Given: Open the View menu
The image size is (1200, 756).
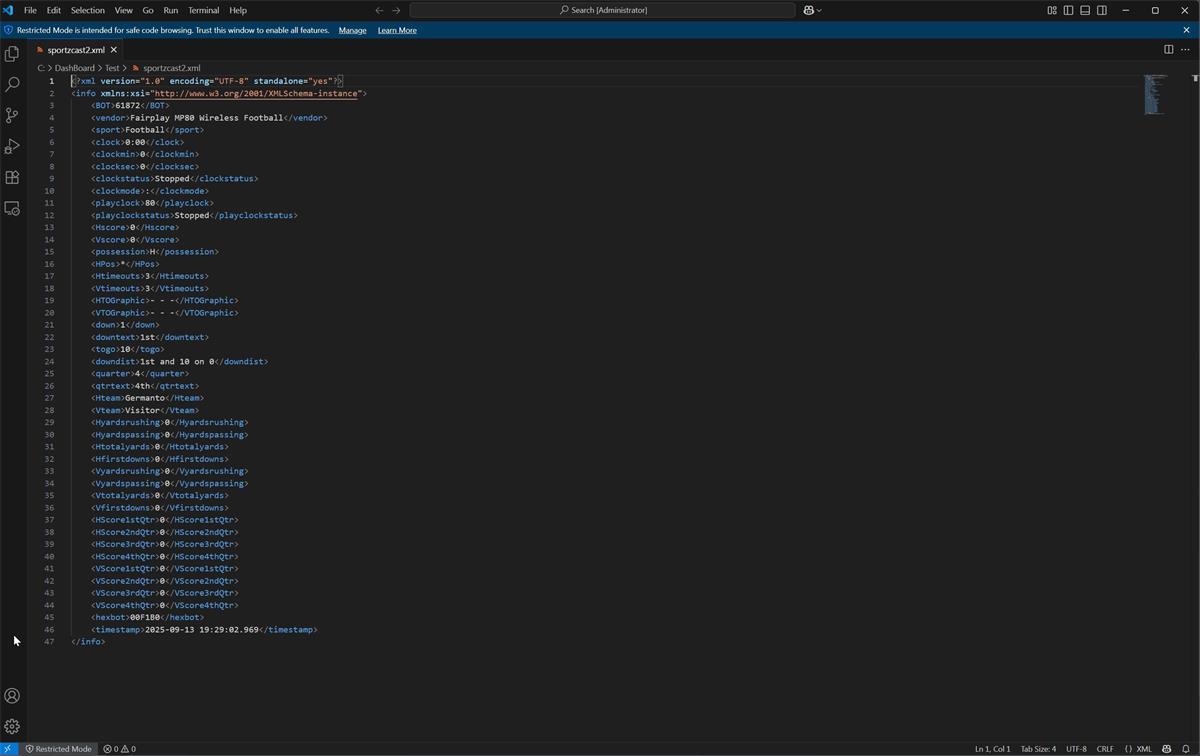Looking at the screenshot, I should coord(124,10).
